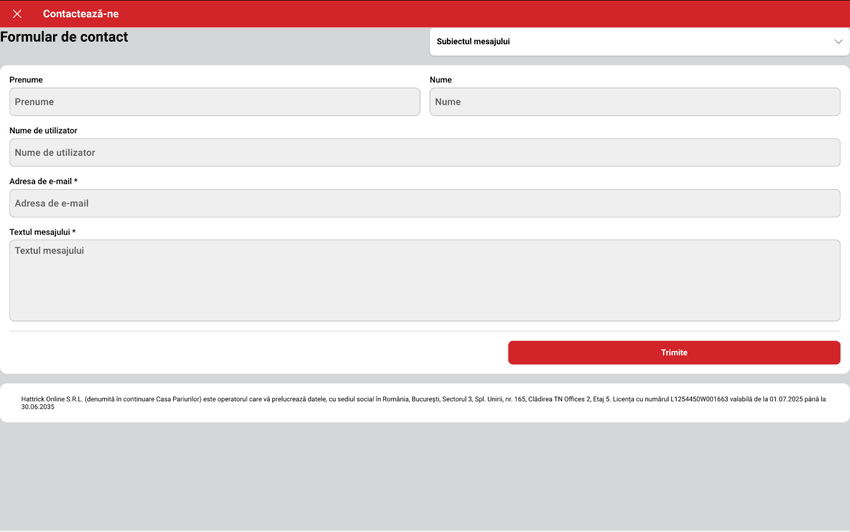
Task: Click the "Textul mesajului *" label
Action: 42,232
